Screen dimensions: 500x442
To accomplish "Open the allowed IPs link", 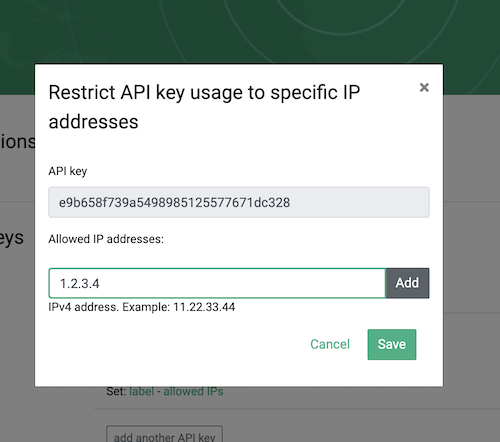I will click(193, 391).
